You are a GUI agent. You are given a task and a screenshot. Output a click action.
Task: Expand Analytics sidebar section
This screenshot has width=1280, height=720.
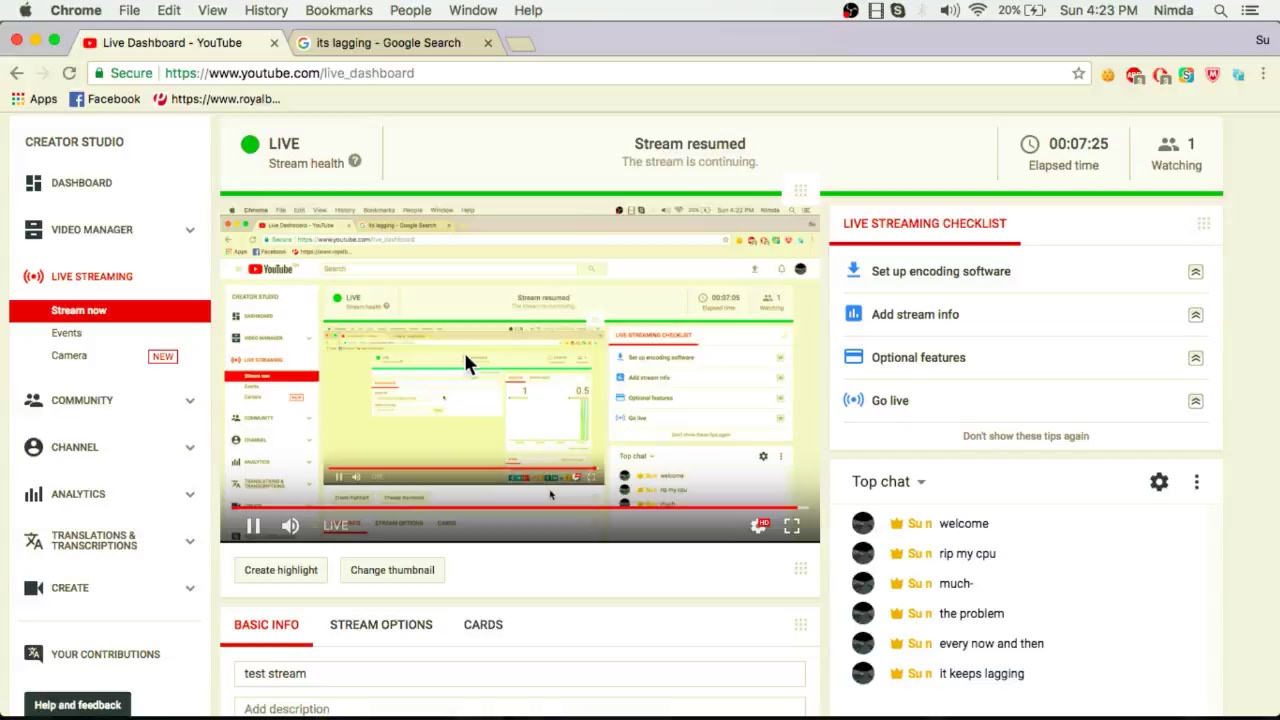point(190,494)
